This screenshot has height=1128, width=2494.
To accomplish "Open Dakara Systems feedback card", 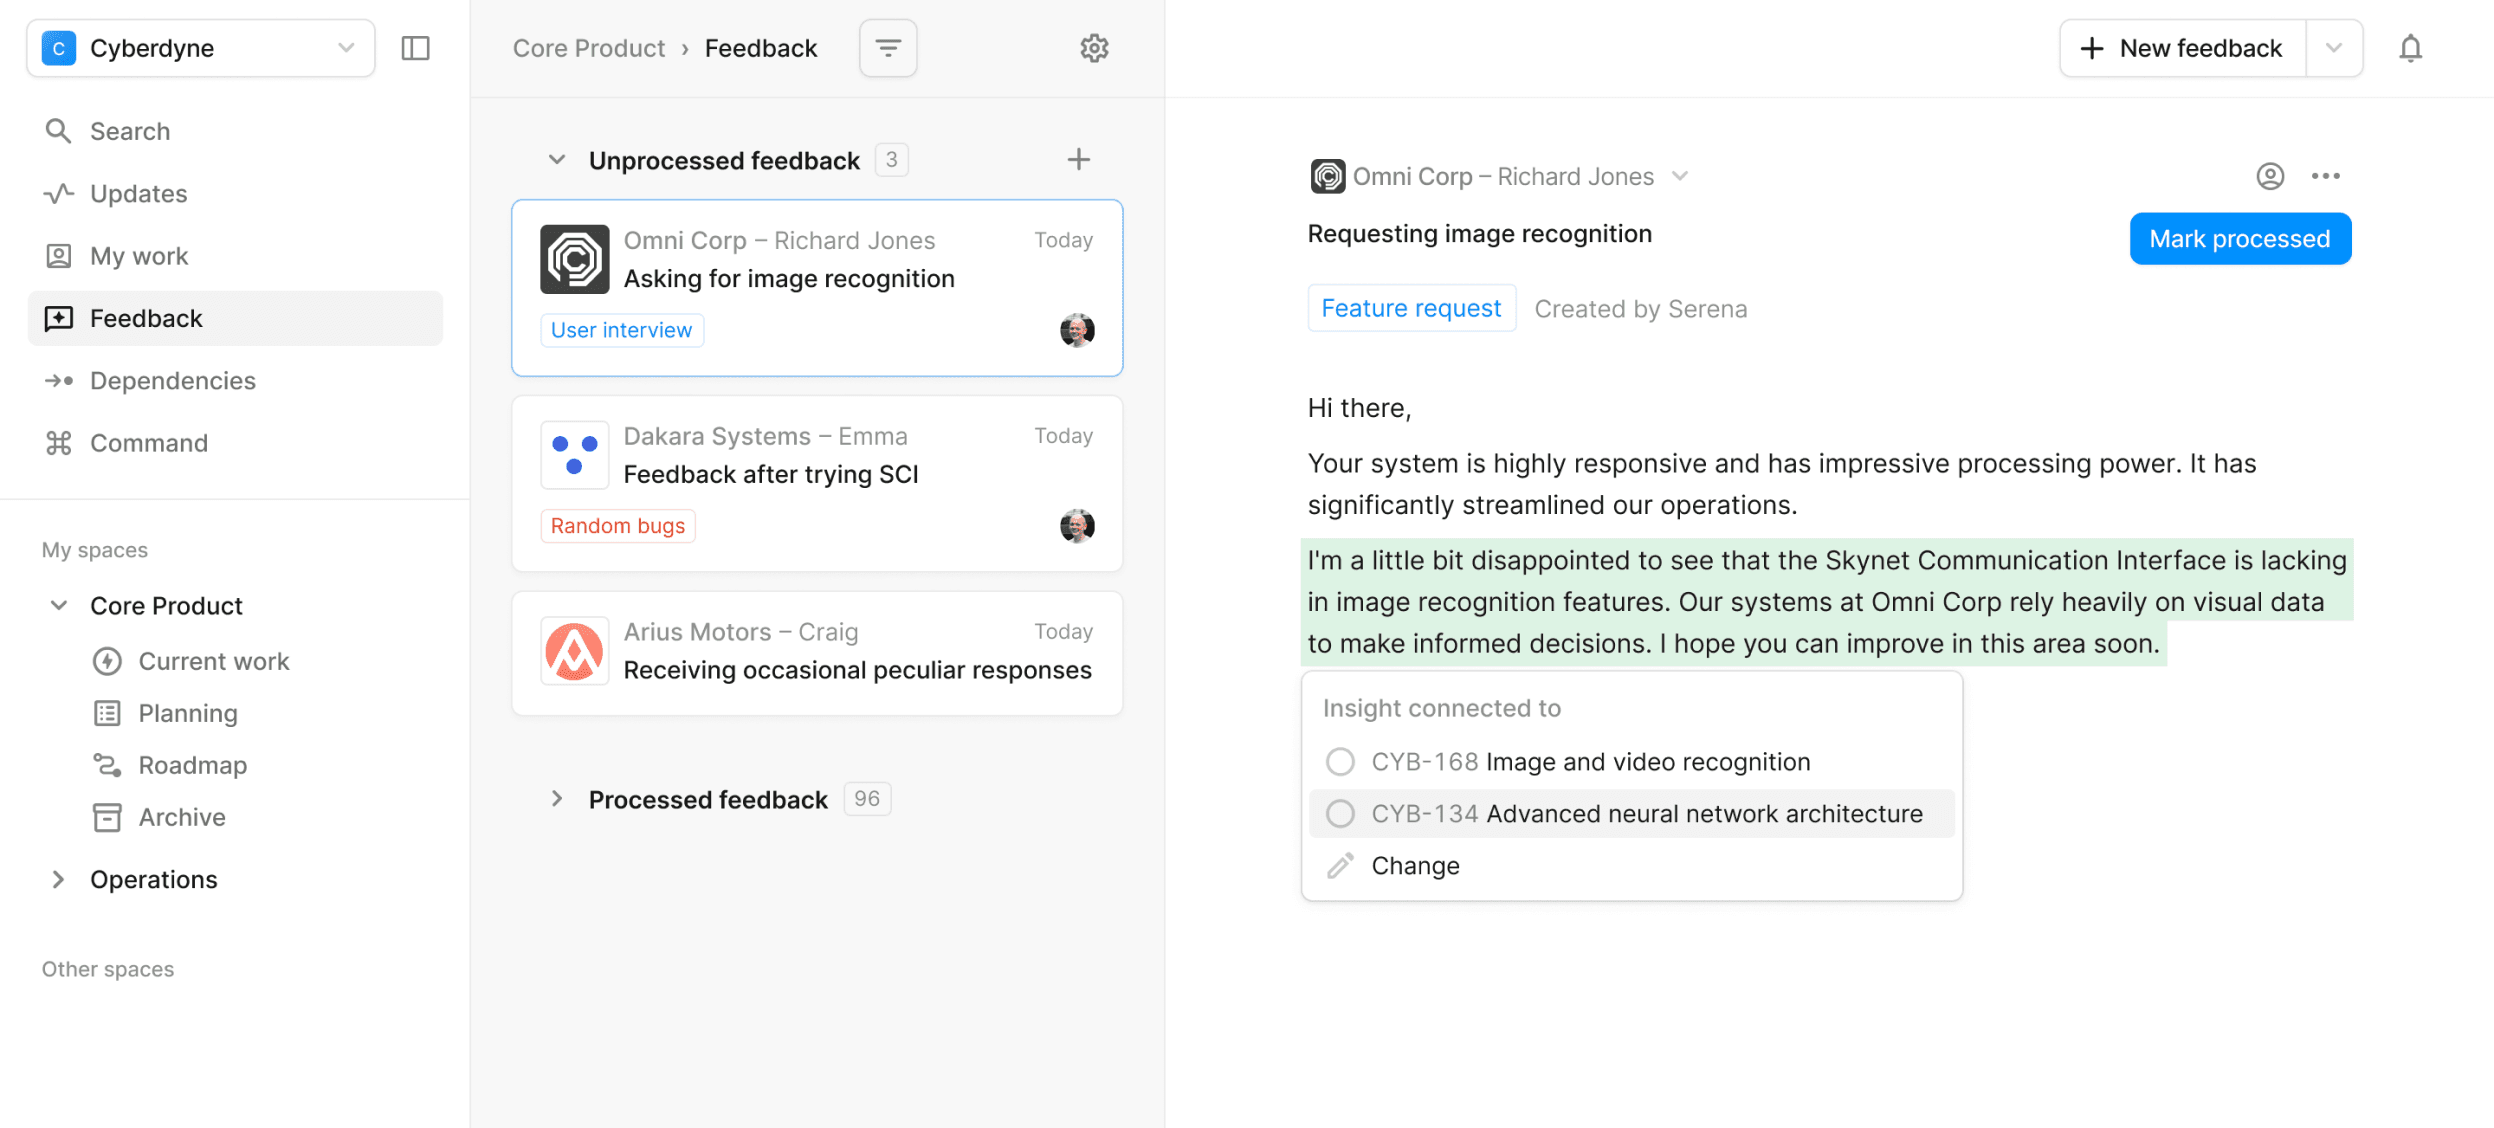I will (x=816, y=484).
